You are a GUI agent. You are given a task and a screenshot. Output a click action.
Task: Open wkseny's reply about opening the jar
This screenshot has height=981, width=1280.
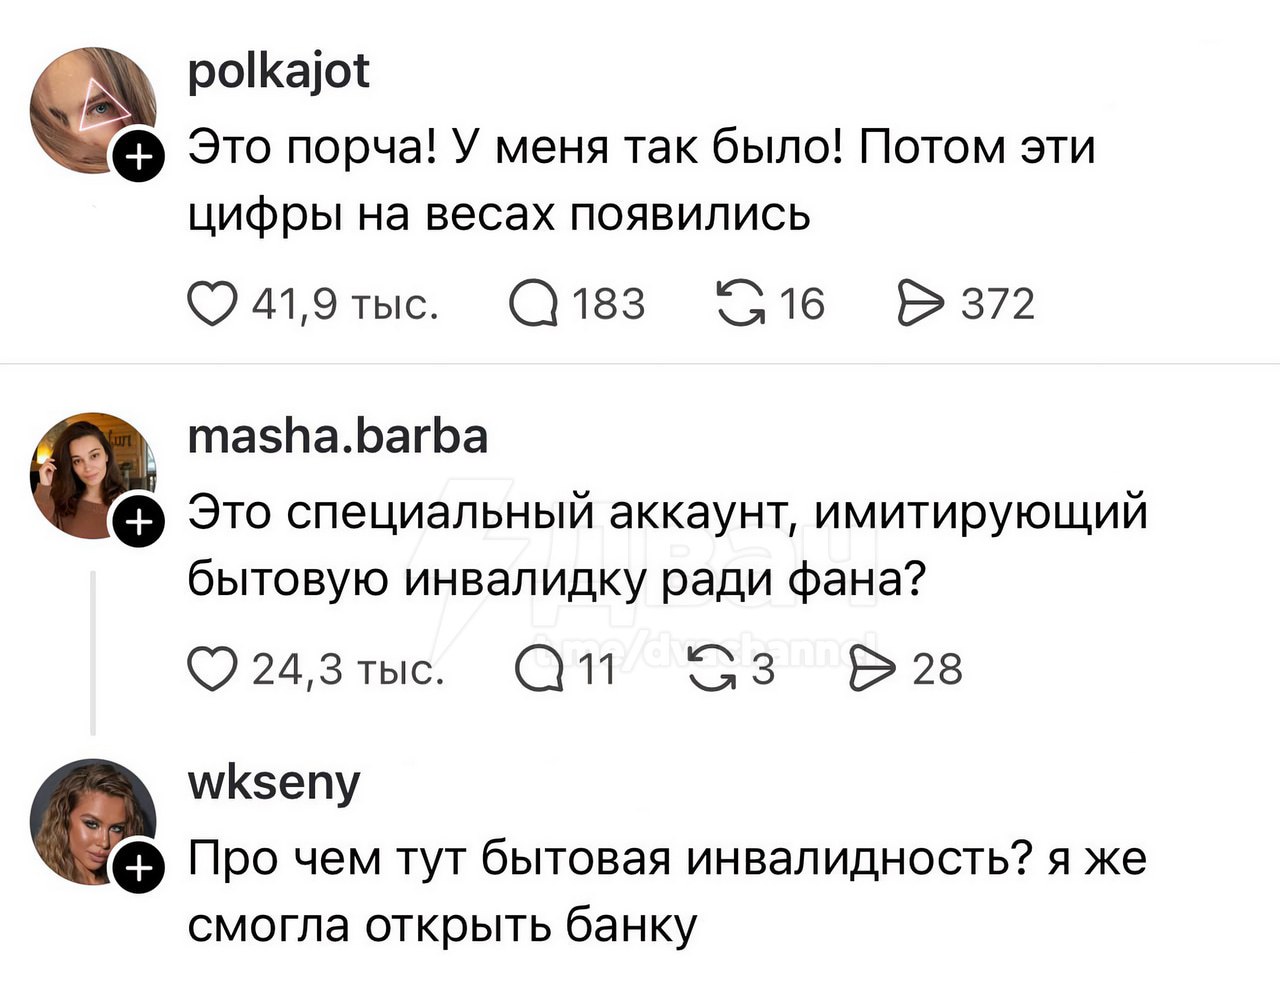(x=666, y=892)
